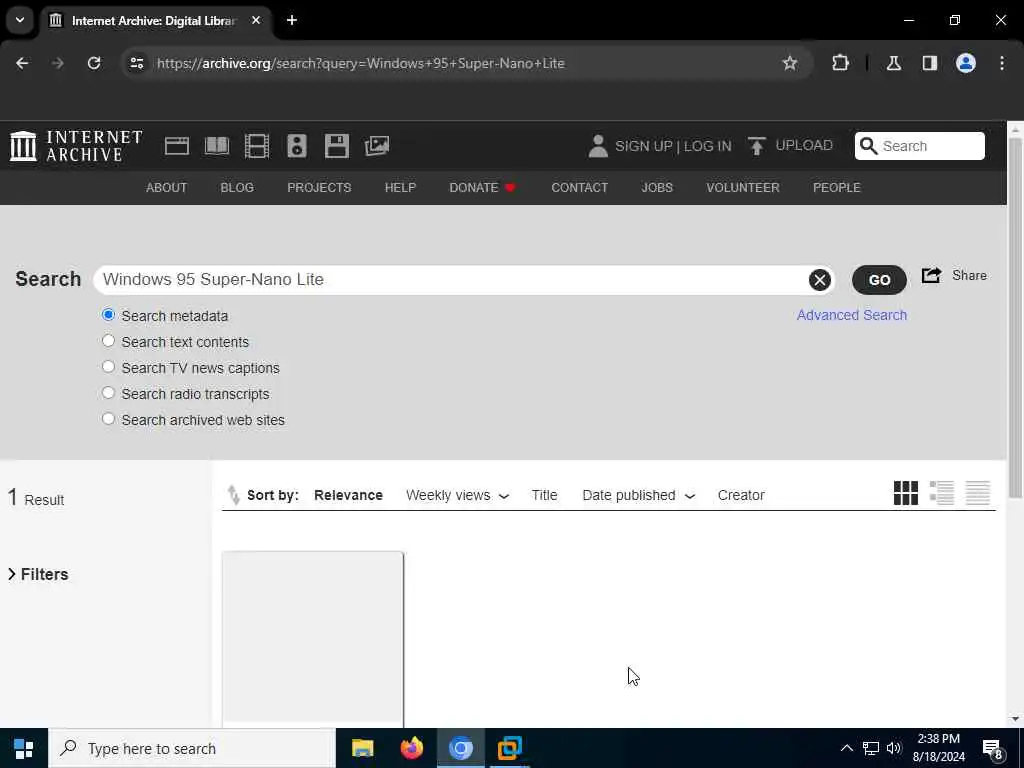The image size is (1024, 768).
Task: Click the browser address bar URL
Action: tap(360, 63)
